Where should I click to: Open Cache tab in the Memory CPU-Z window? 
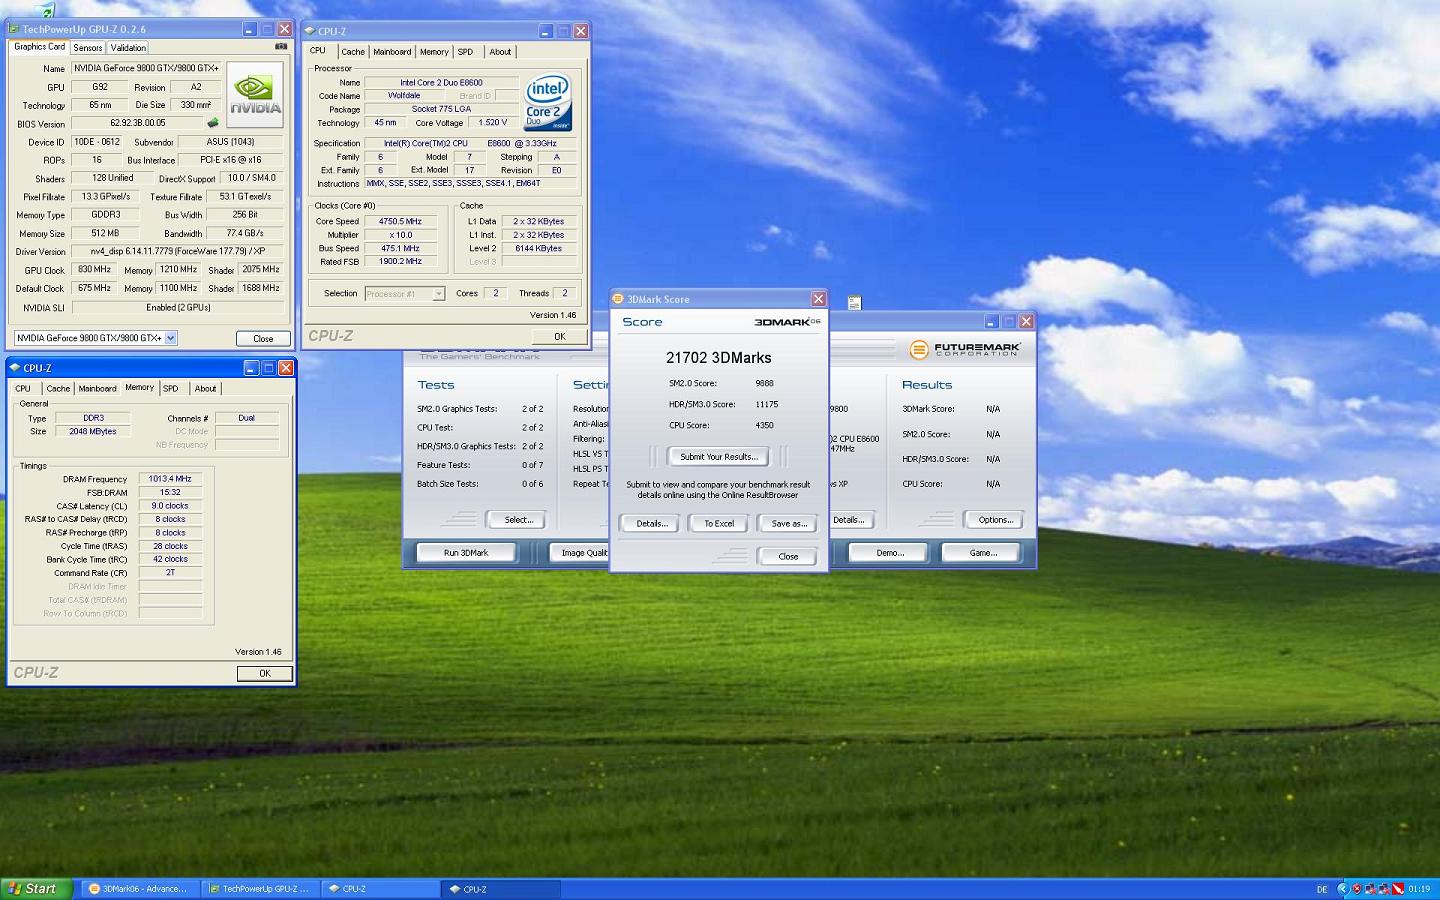click(58, 389)
